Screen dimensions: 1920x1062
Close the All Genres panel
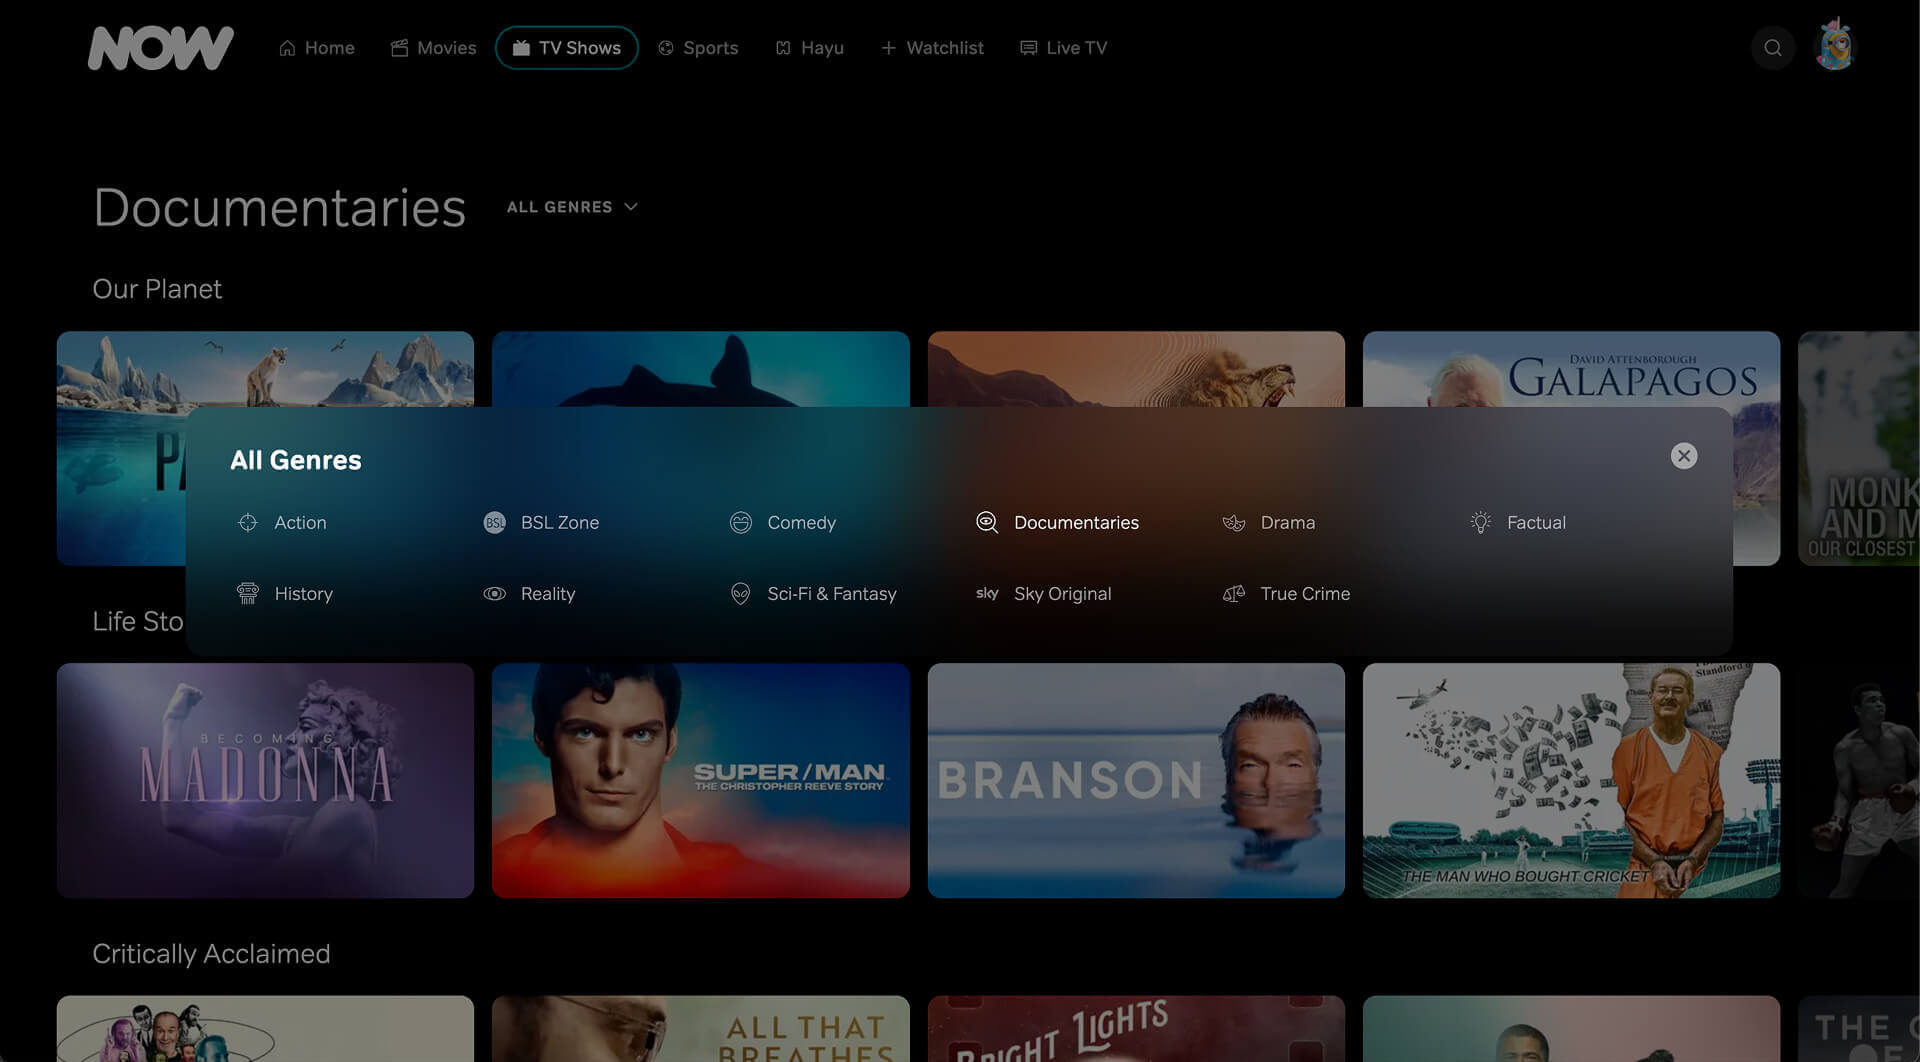tap(1684, 456)
